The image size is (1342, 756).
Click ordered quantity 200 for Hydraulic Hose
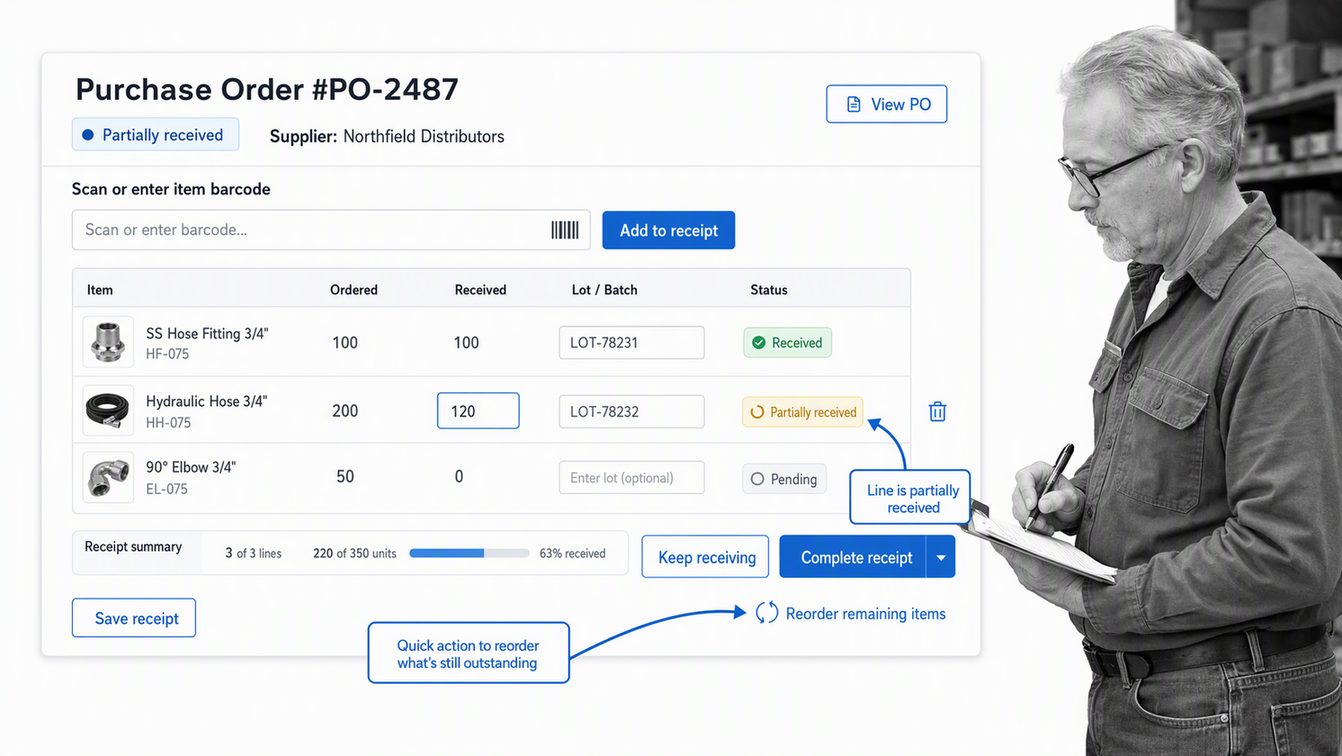click(345, 411)
